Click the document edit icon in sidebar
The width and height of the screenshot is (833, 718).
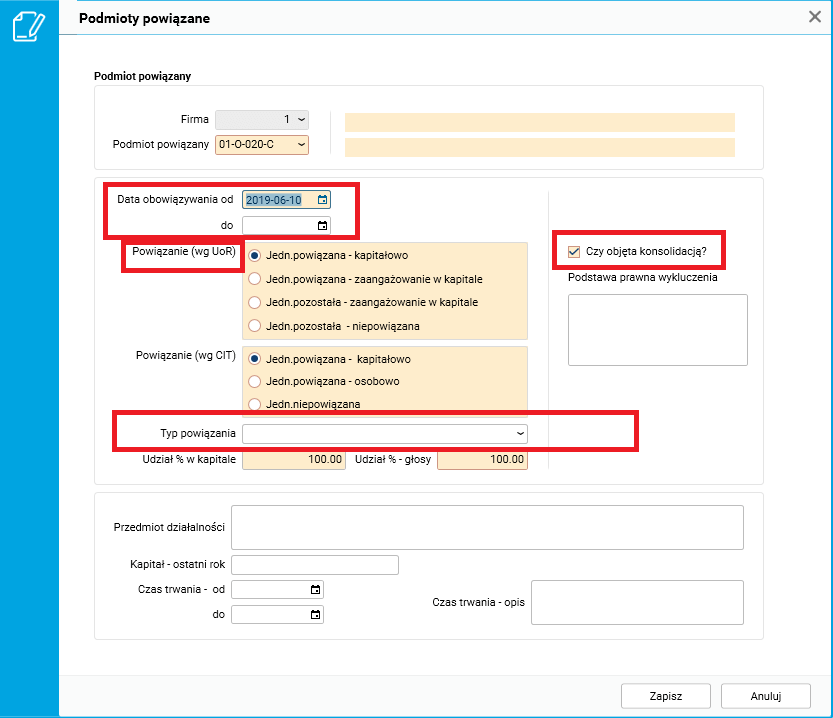click(x=28, y=27)
